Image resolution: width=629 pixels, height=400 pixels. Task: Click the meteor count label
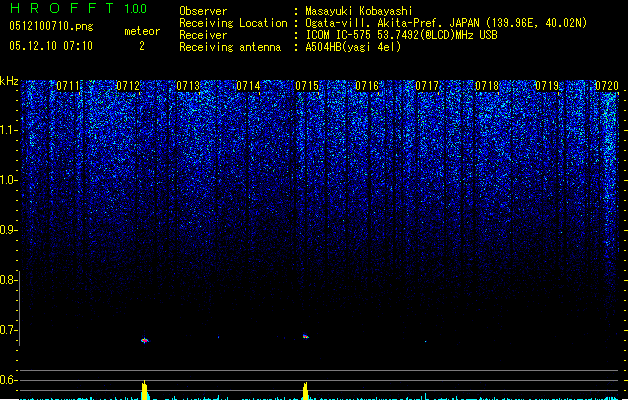[x=142, y=31]
